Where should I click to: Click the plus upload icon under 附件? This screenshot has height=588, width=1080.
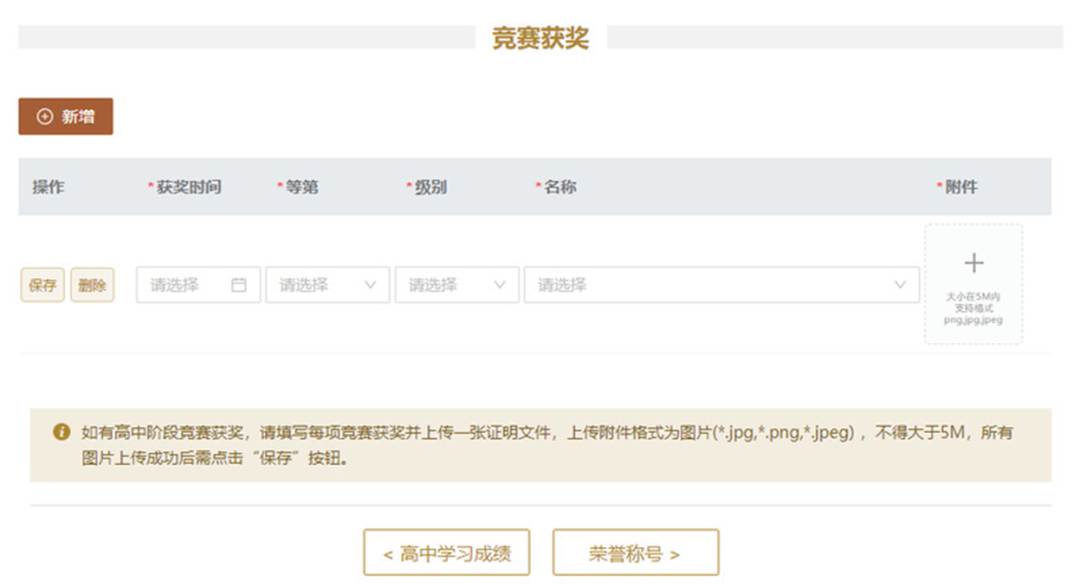[972, 262]
